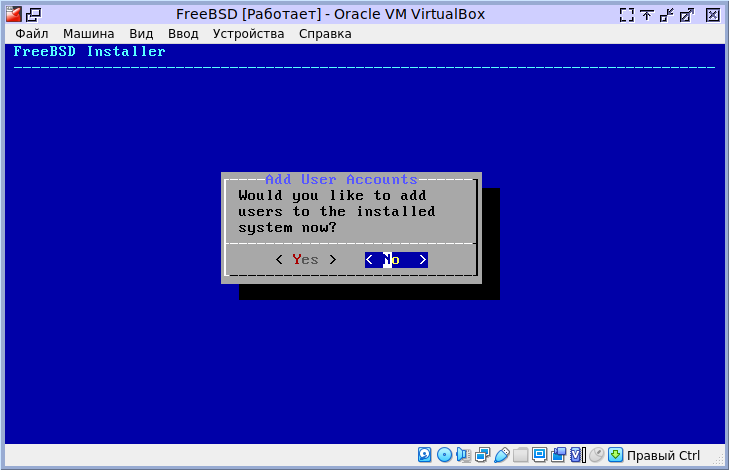This screenshot has width=729, height=470.
Task: Click the green keyboard capture arrow icon
Action: click(x=616, y=455)
